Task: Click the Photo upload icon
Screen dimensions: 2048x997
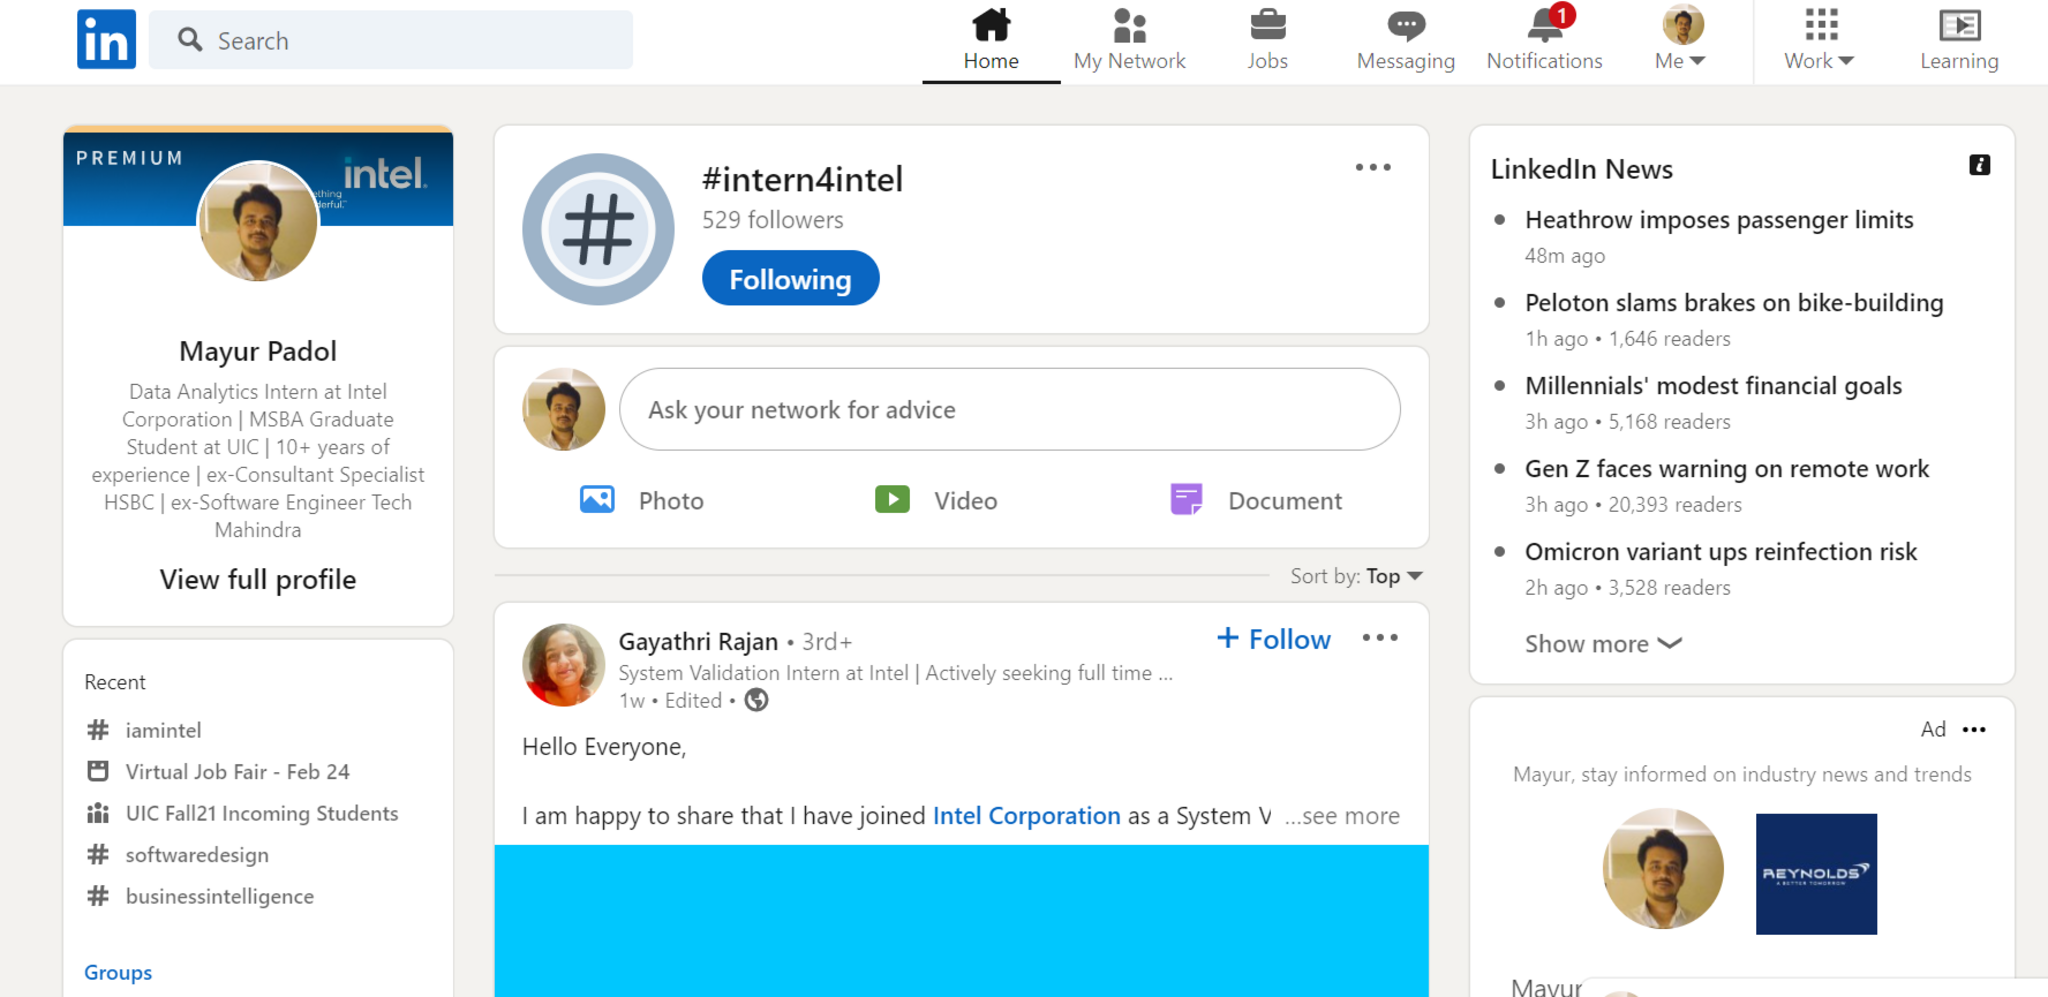Action: pyautogui.click(x=597, y=499)
